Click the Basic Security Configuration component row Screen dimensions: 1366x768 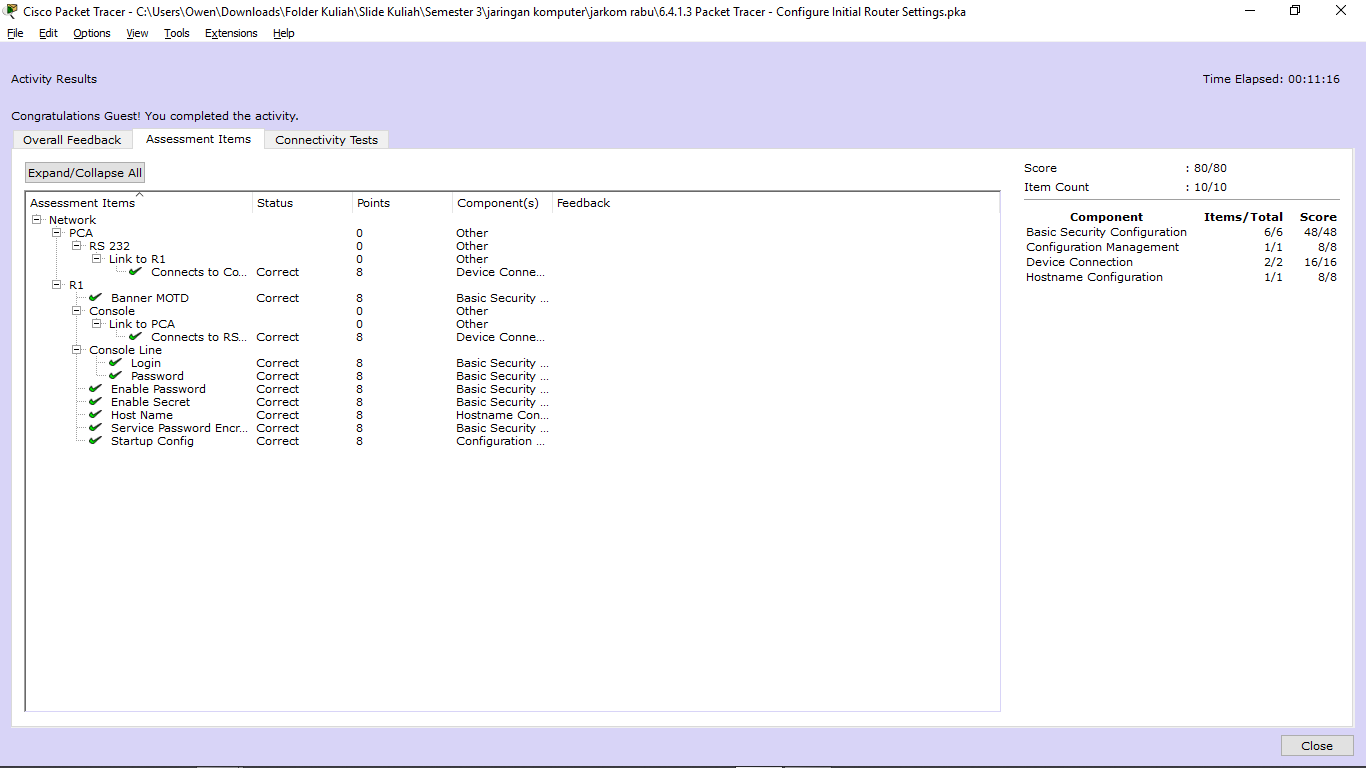point(1181,232)
